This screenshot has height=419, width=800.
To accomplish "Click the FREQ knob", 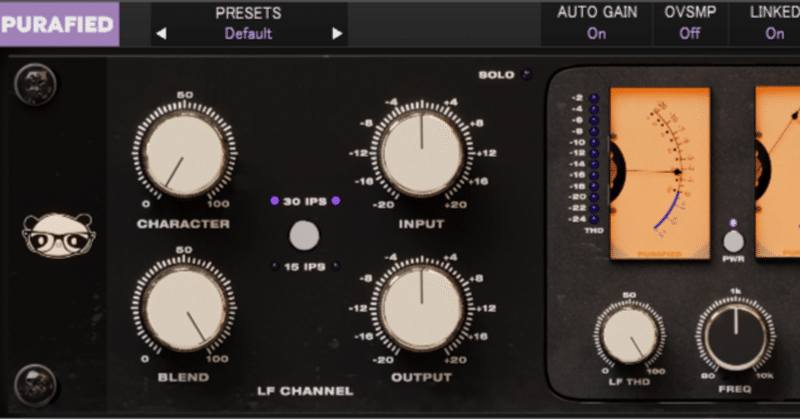I will 735,335.
